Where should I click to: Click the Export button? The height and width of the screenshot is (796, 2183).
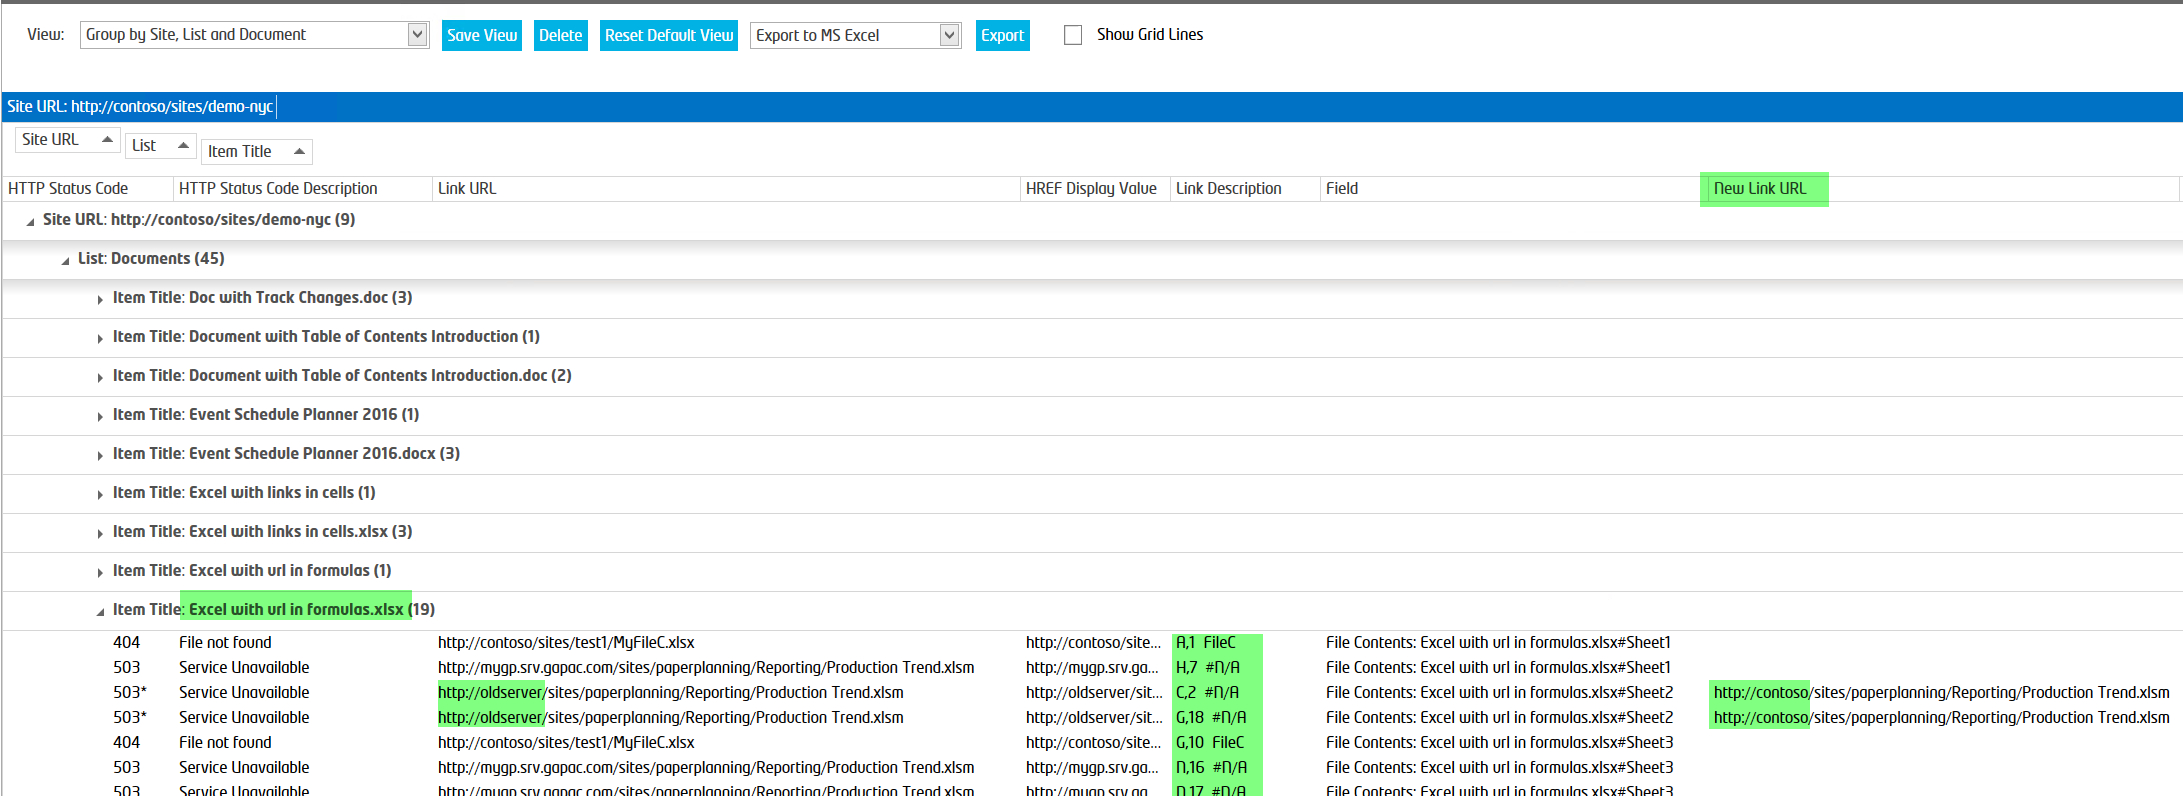tap(1002, 35)
